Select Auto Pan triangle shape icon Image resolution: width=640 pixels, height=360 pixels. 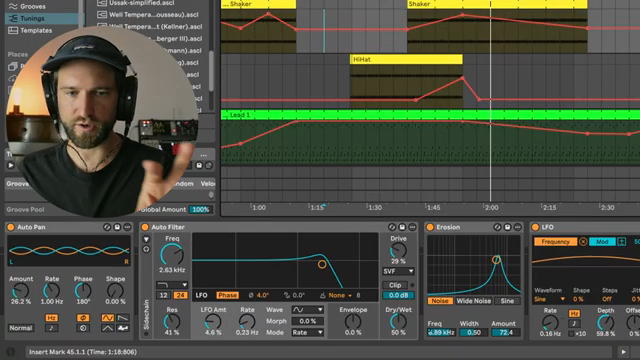pyautogui.click(x=108, y=328)
